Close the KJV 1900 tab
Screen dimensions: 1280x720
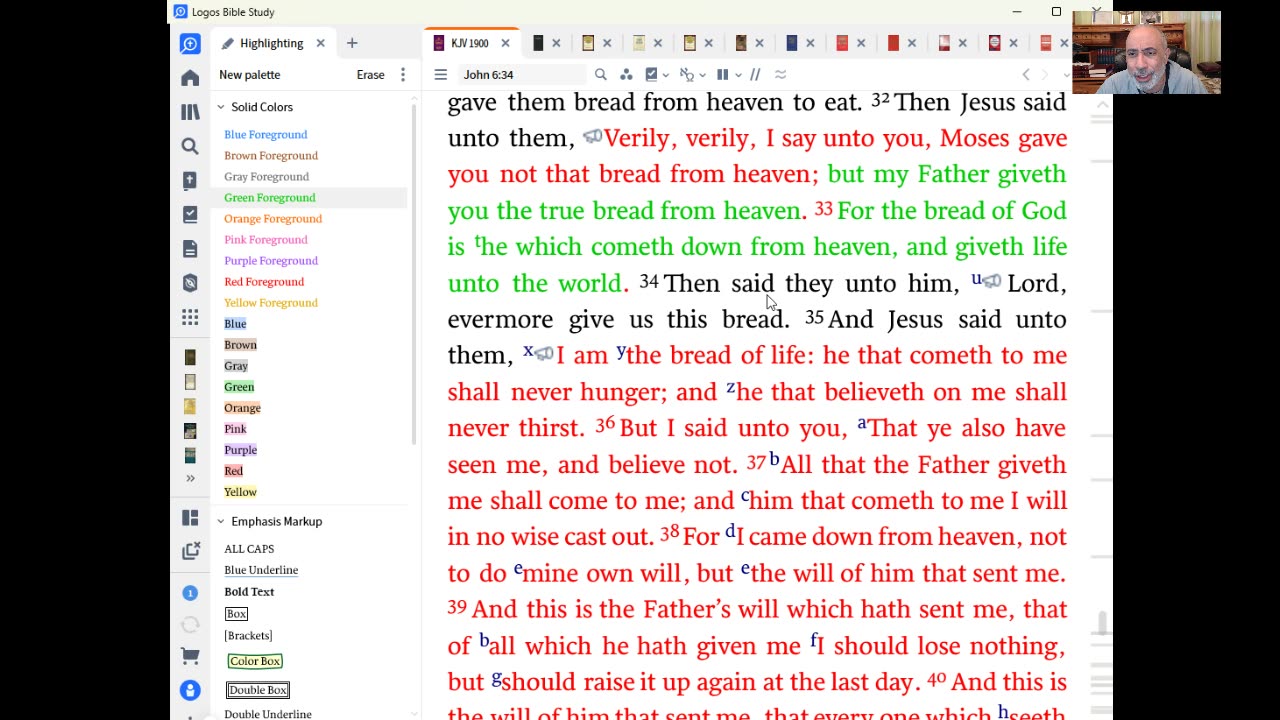[x=505, y=43]
